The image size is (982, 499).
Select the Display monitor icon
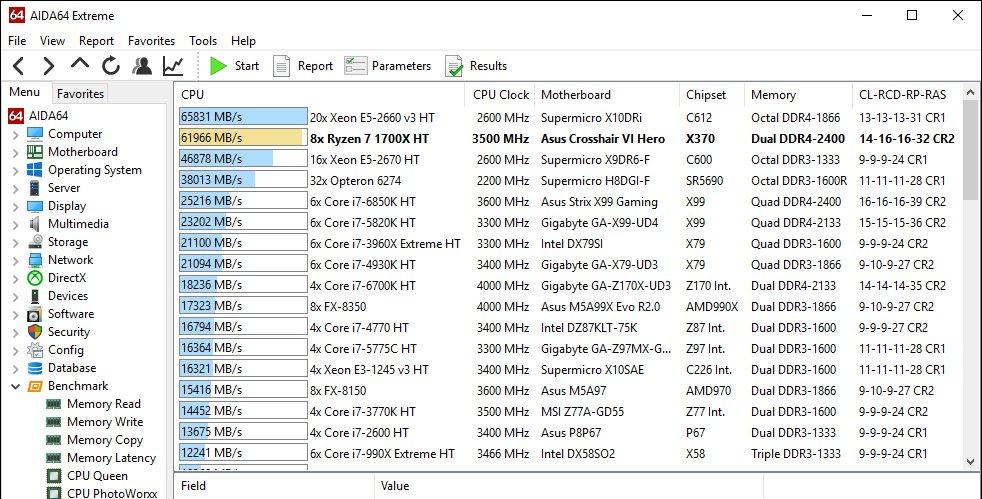pyautogui.click(x=35, y=206)
